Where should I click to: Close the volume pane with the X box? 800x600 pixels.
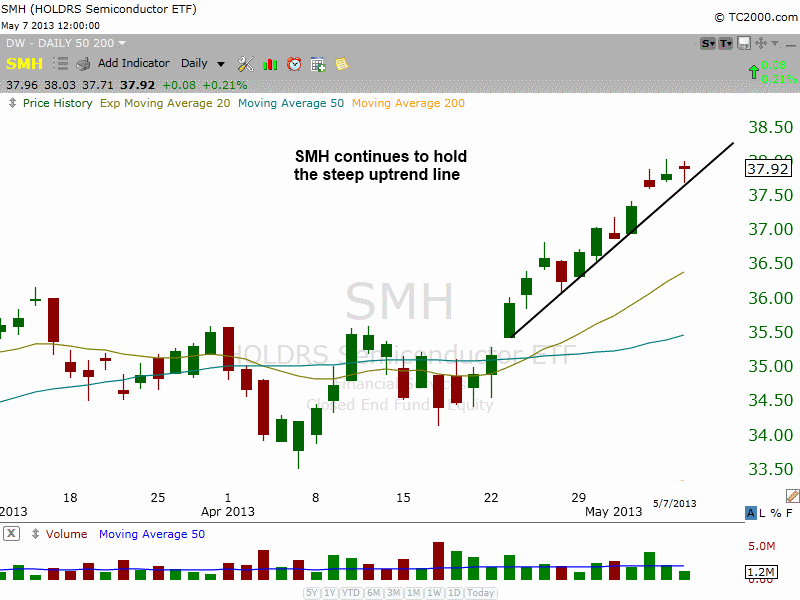tap(11, 534)
